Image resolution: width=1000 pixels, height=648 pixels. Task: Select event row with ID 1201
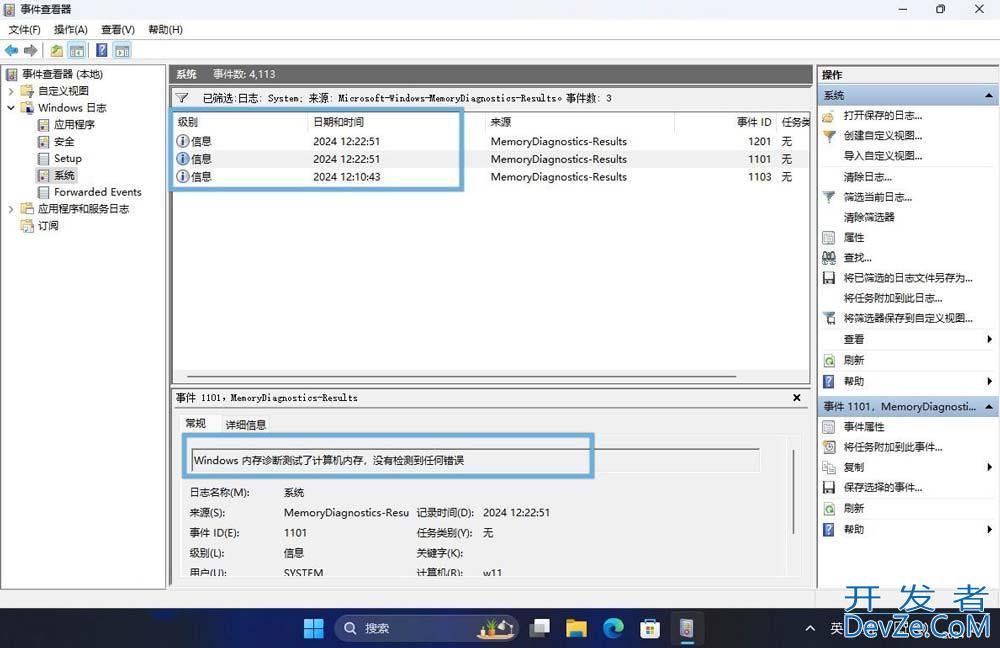click(x=490, y=141)
